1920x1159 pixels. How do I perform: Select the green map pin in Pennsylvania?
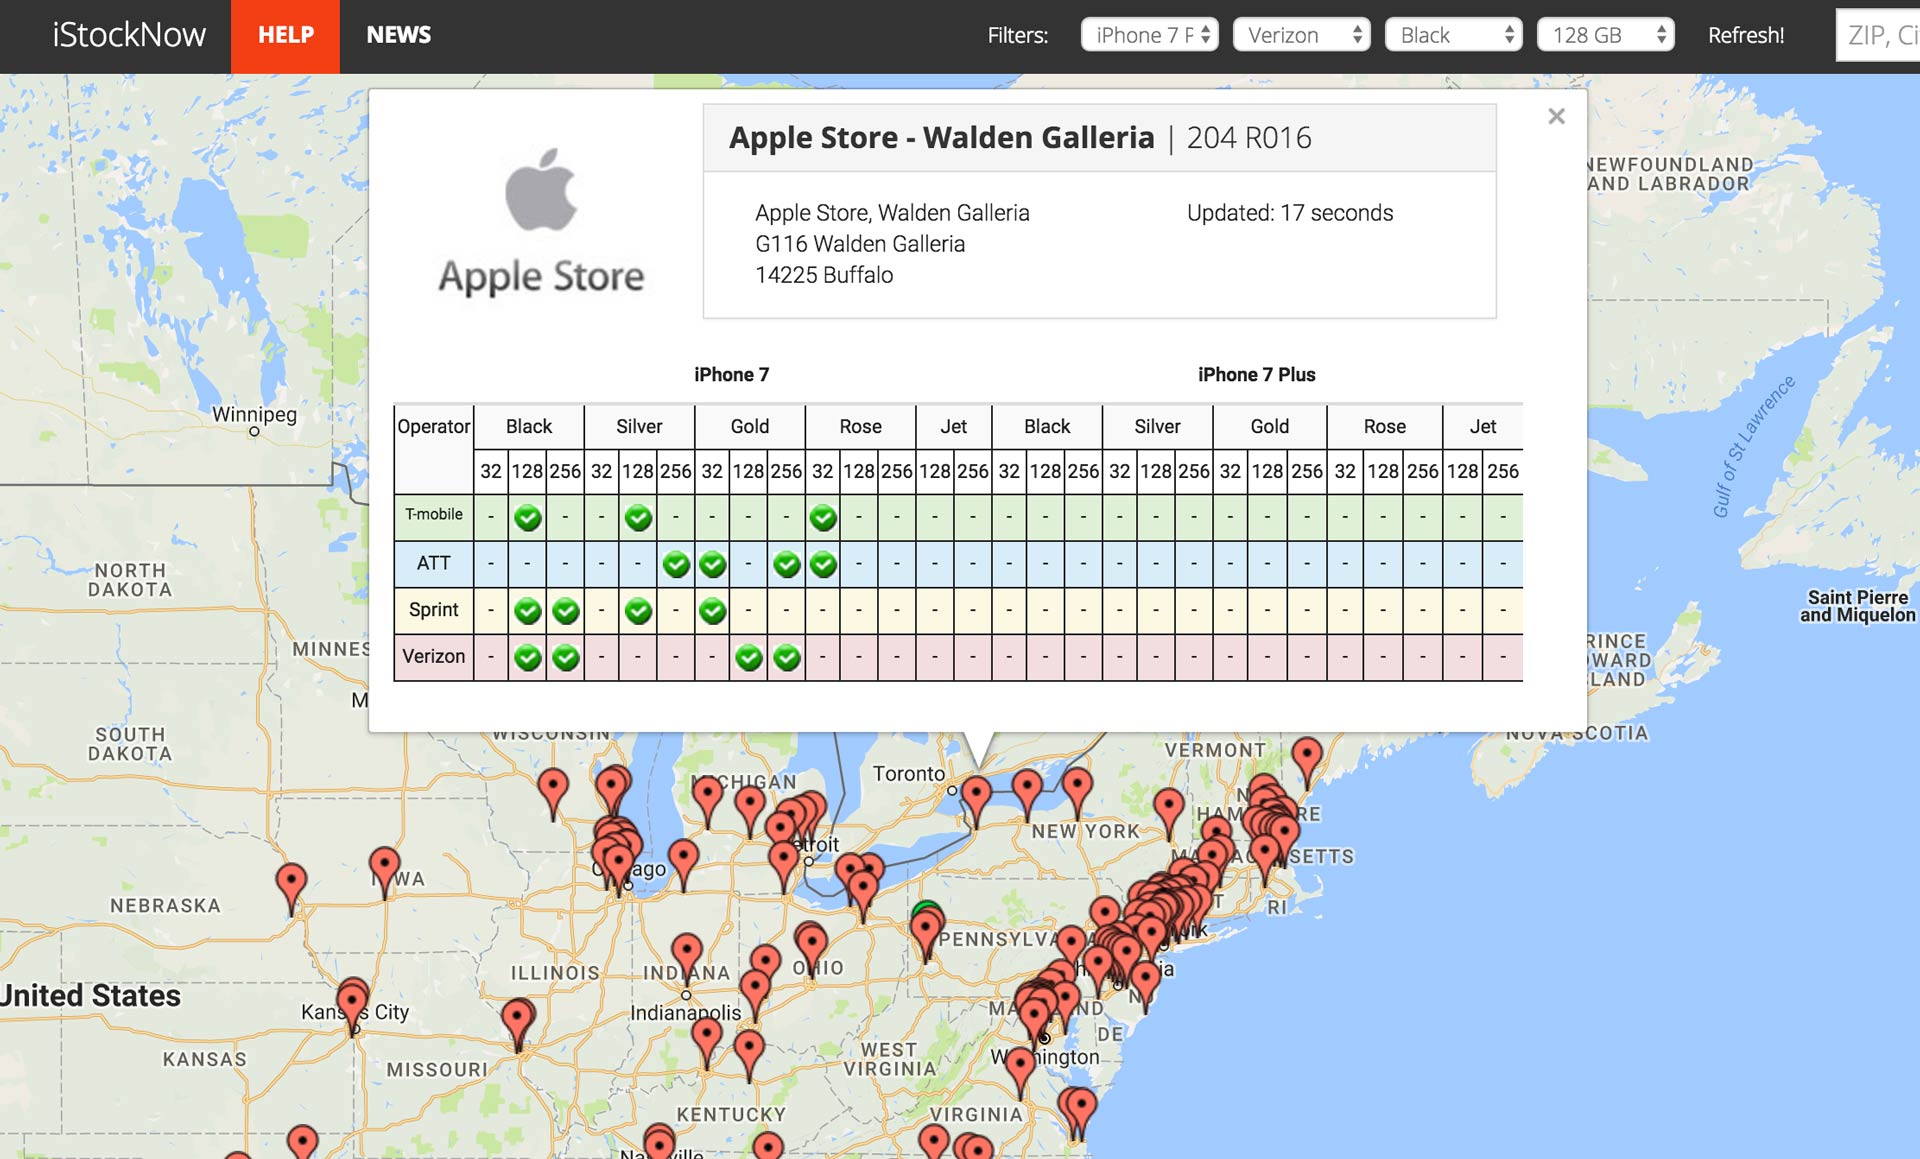926,908
